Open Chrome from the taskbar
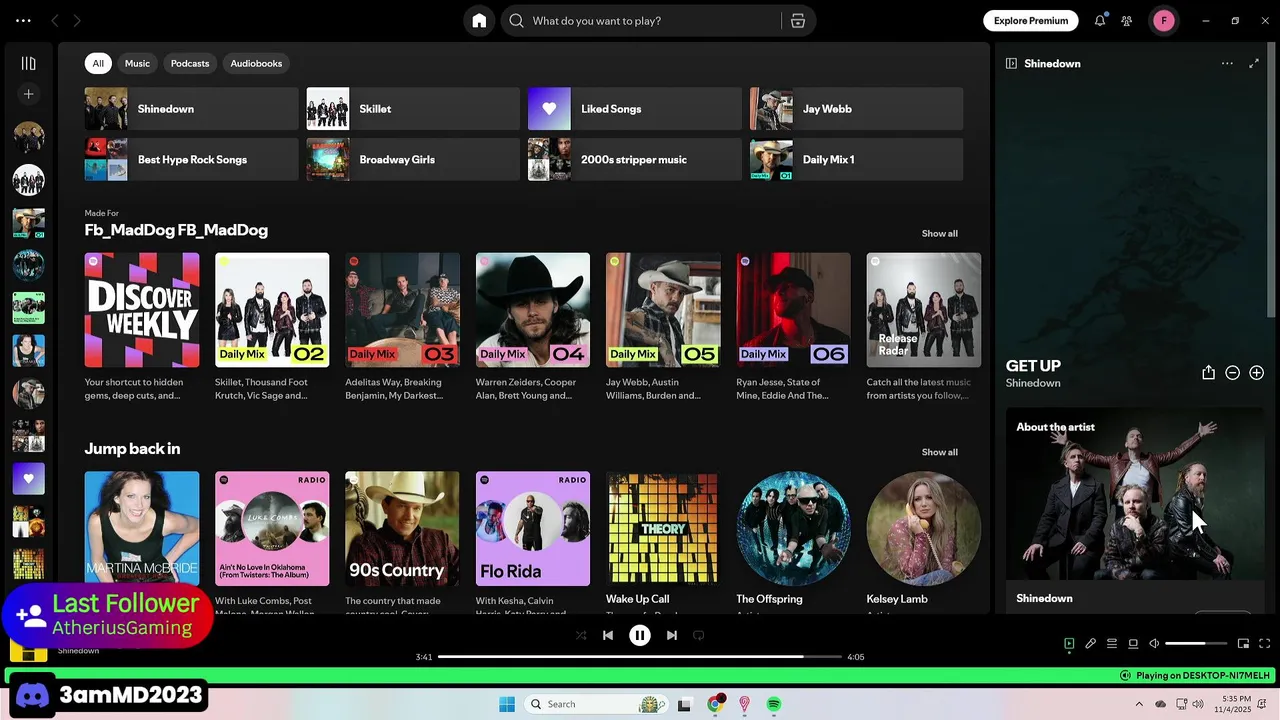Viewport: 1280px width, 720px height. pos(715,704)
